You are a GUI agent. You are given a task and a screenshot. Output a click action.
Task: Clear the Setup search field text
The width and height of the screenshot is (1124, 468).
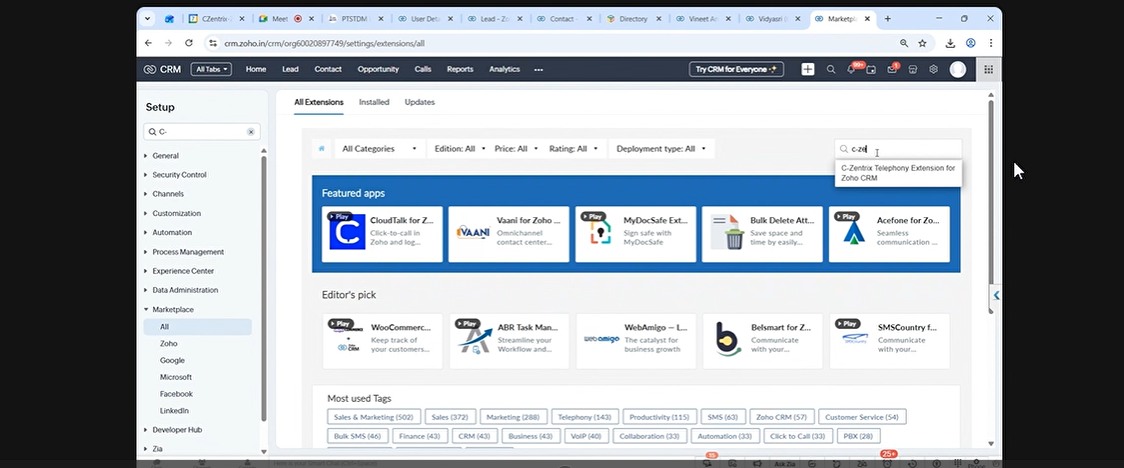pyautogui.click(x=251, y=132)
